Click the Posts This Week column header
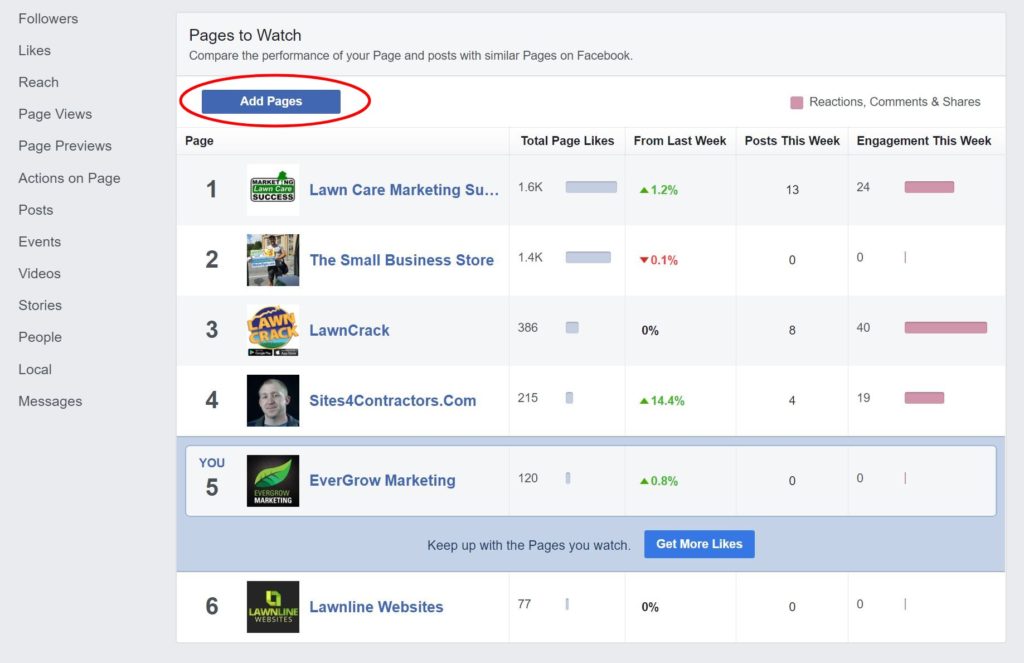 [x=792, y=141]
